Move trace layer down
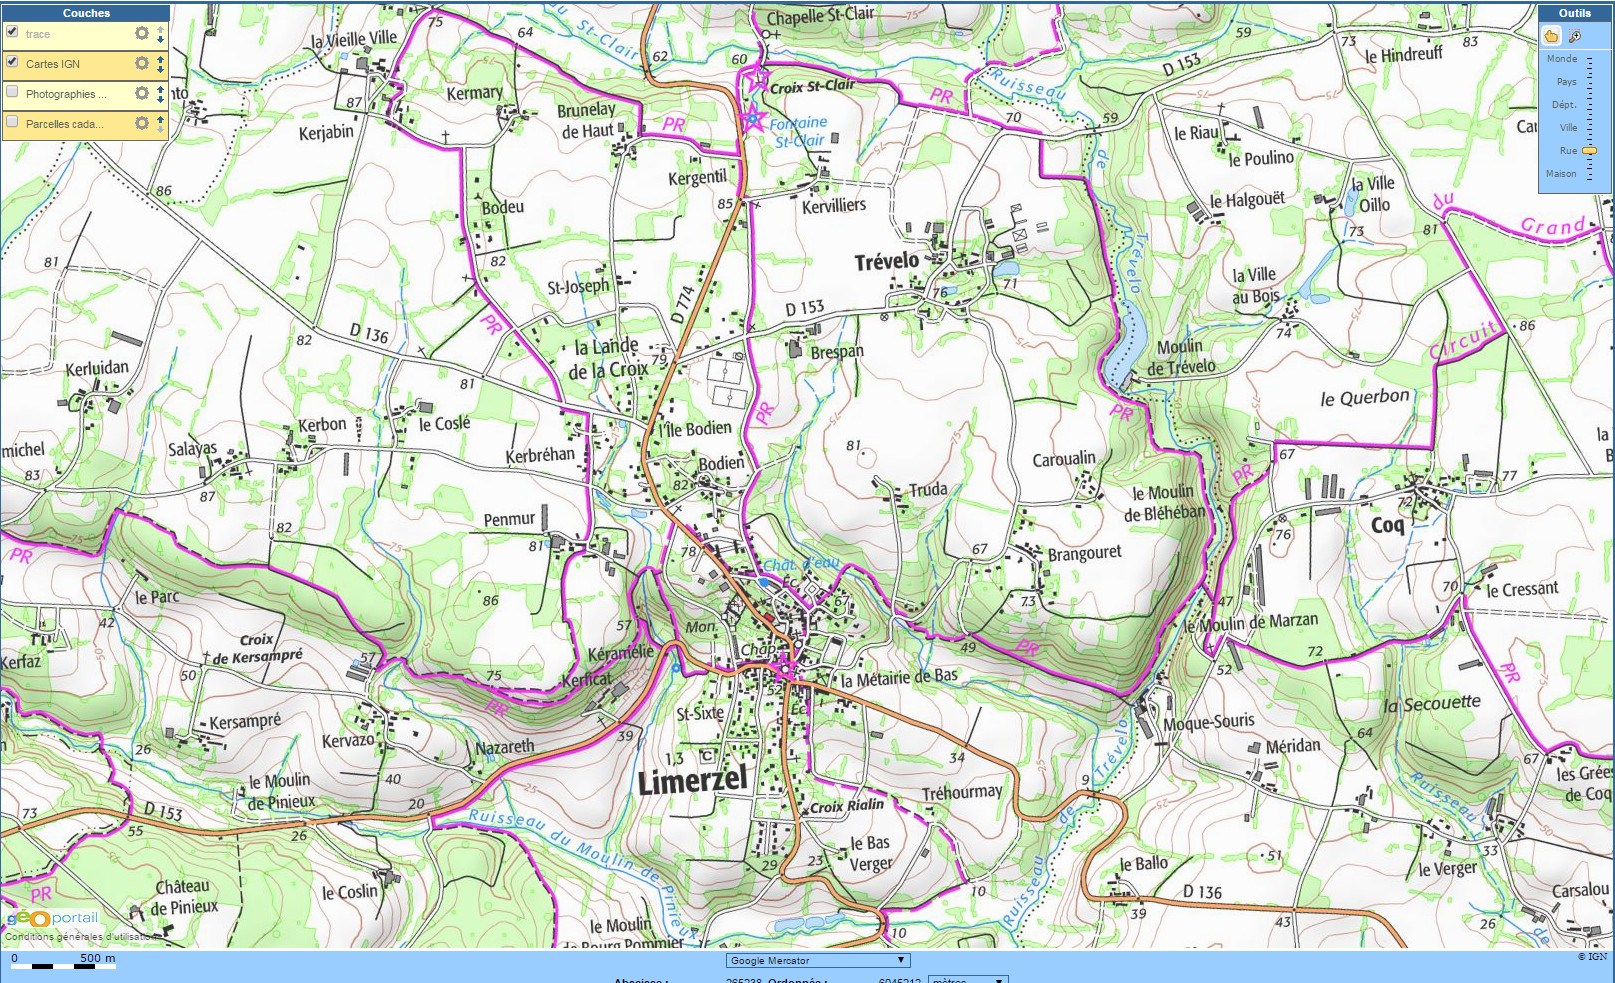Viewport: 1615px width, 983px height. coord(160,39)
